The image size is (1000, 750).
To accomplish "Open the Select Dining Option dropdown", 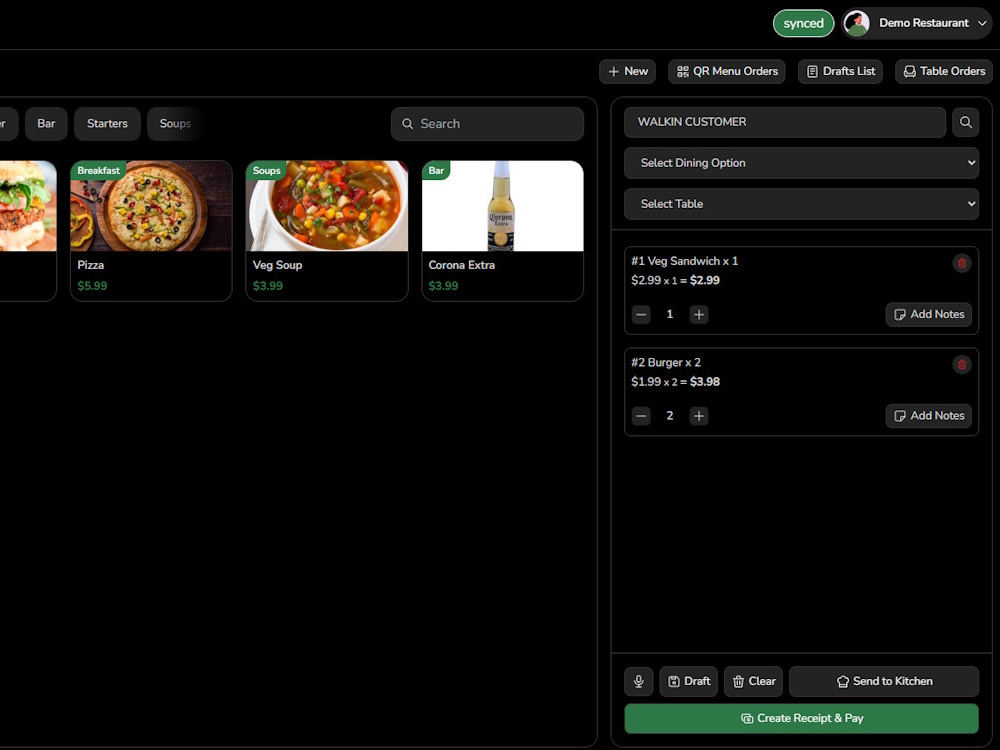I will pos(801,163).
